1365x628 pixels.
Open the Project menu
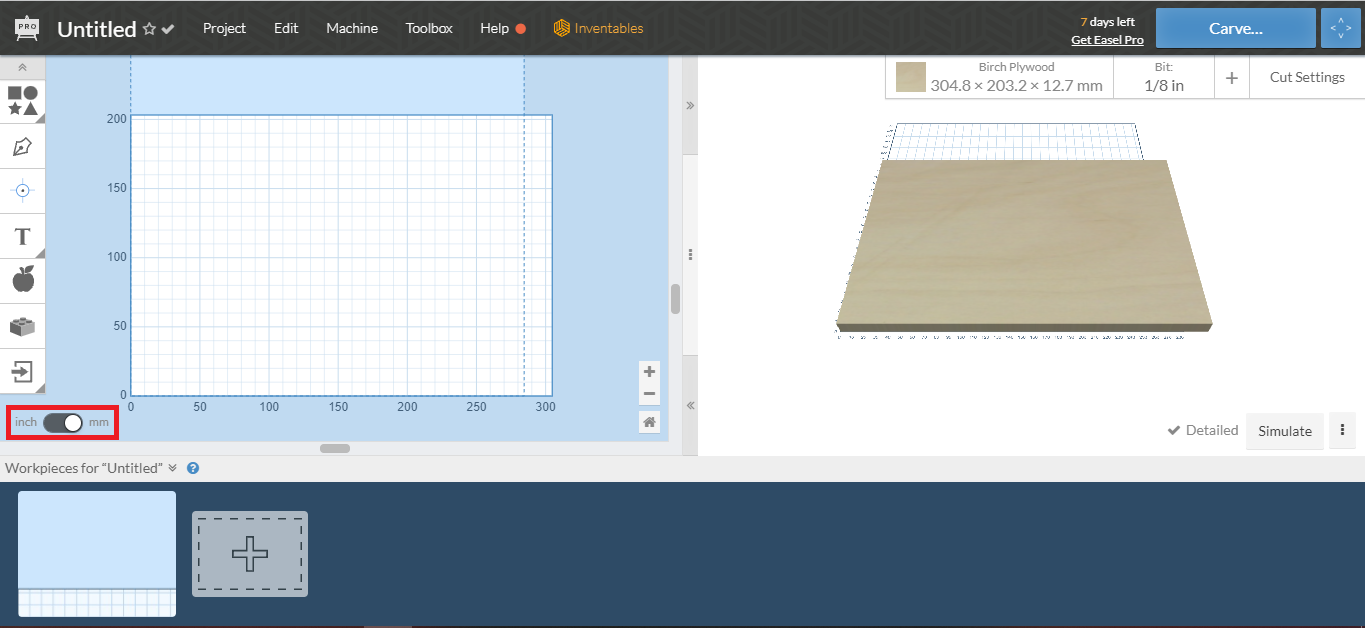coord(224,28)
